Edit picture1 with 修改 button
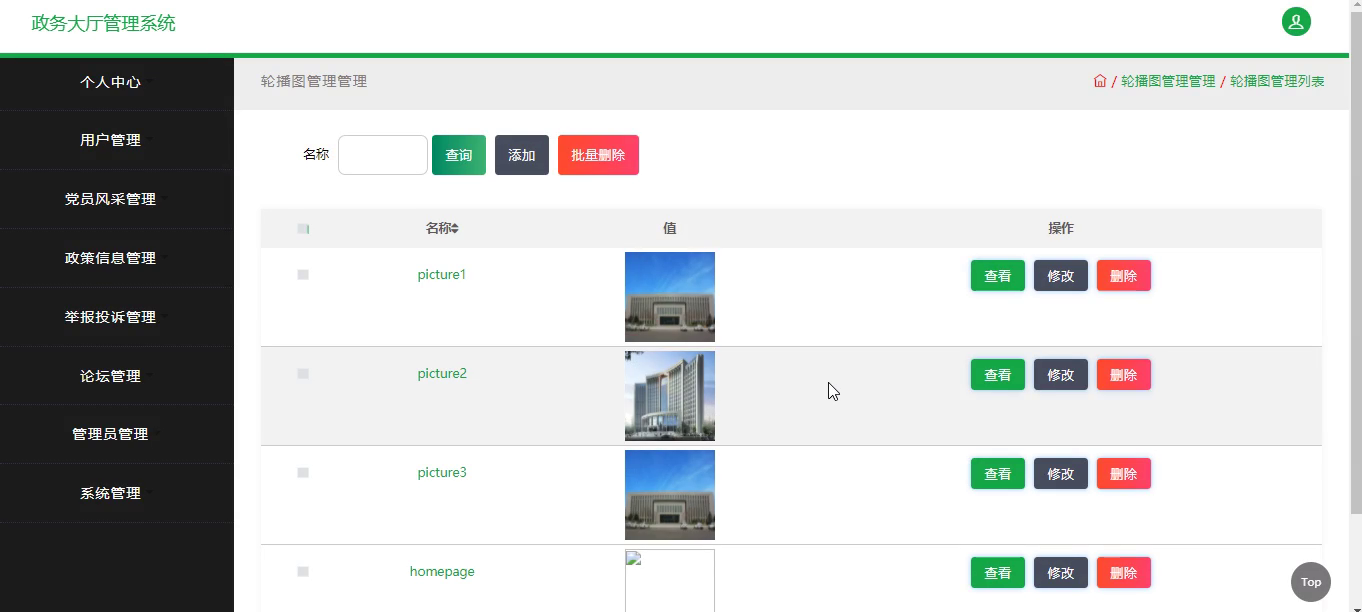 click(1061, 276)
